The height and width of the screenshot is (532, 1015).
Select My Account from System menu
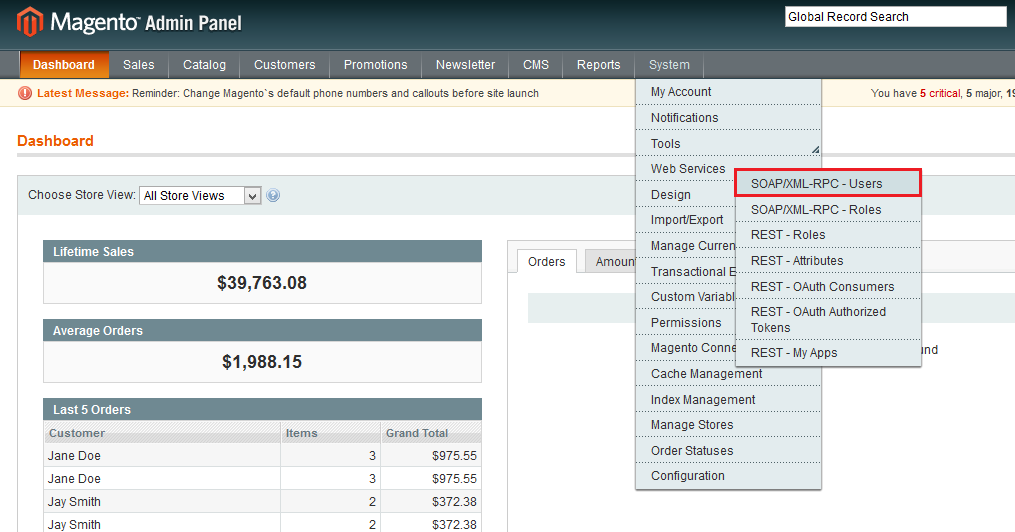(728, 92)
